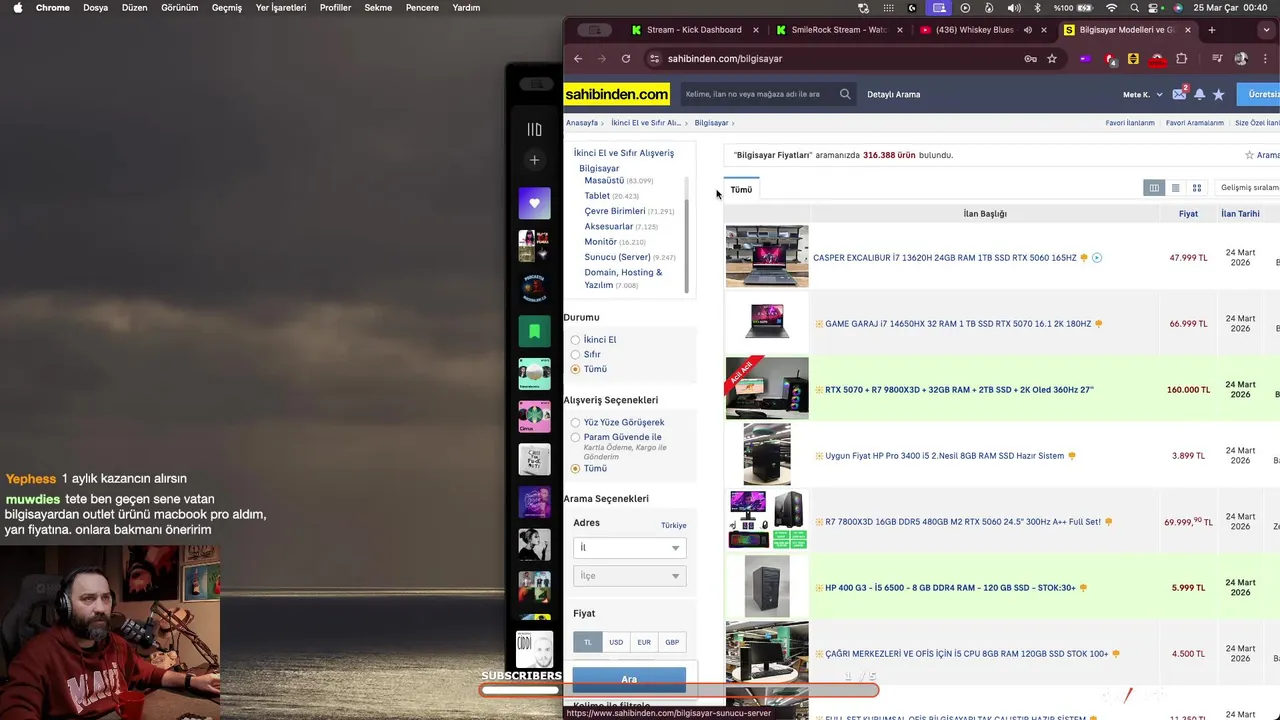Open the Chrome extensions puzzle icon

point(1181,59)
